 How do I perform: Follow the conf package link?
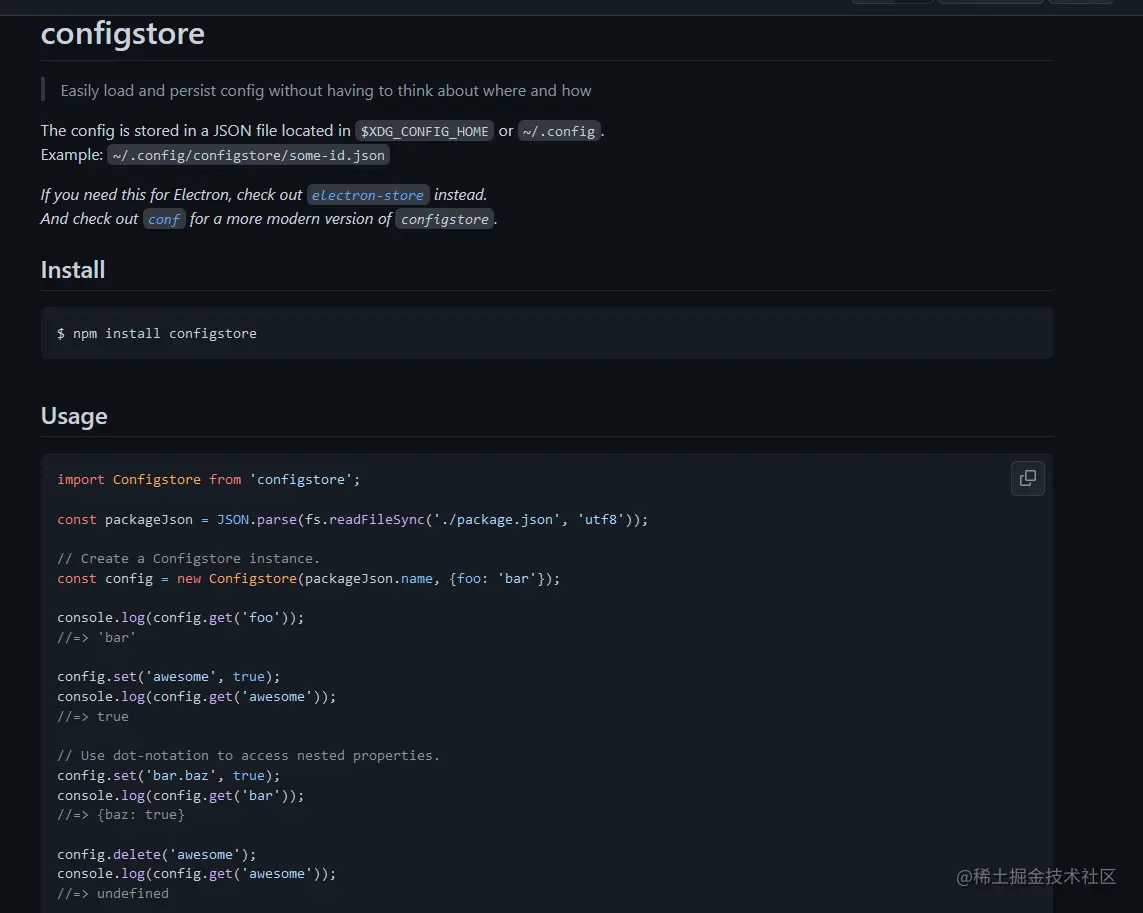[164, 219]
